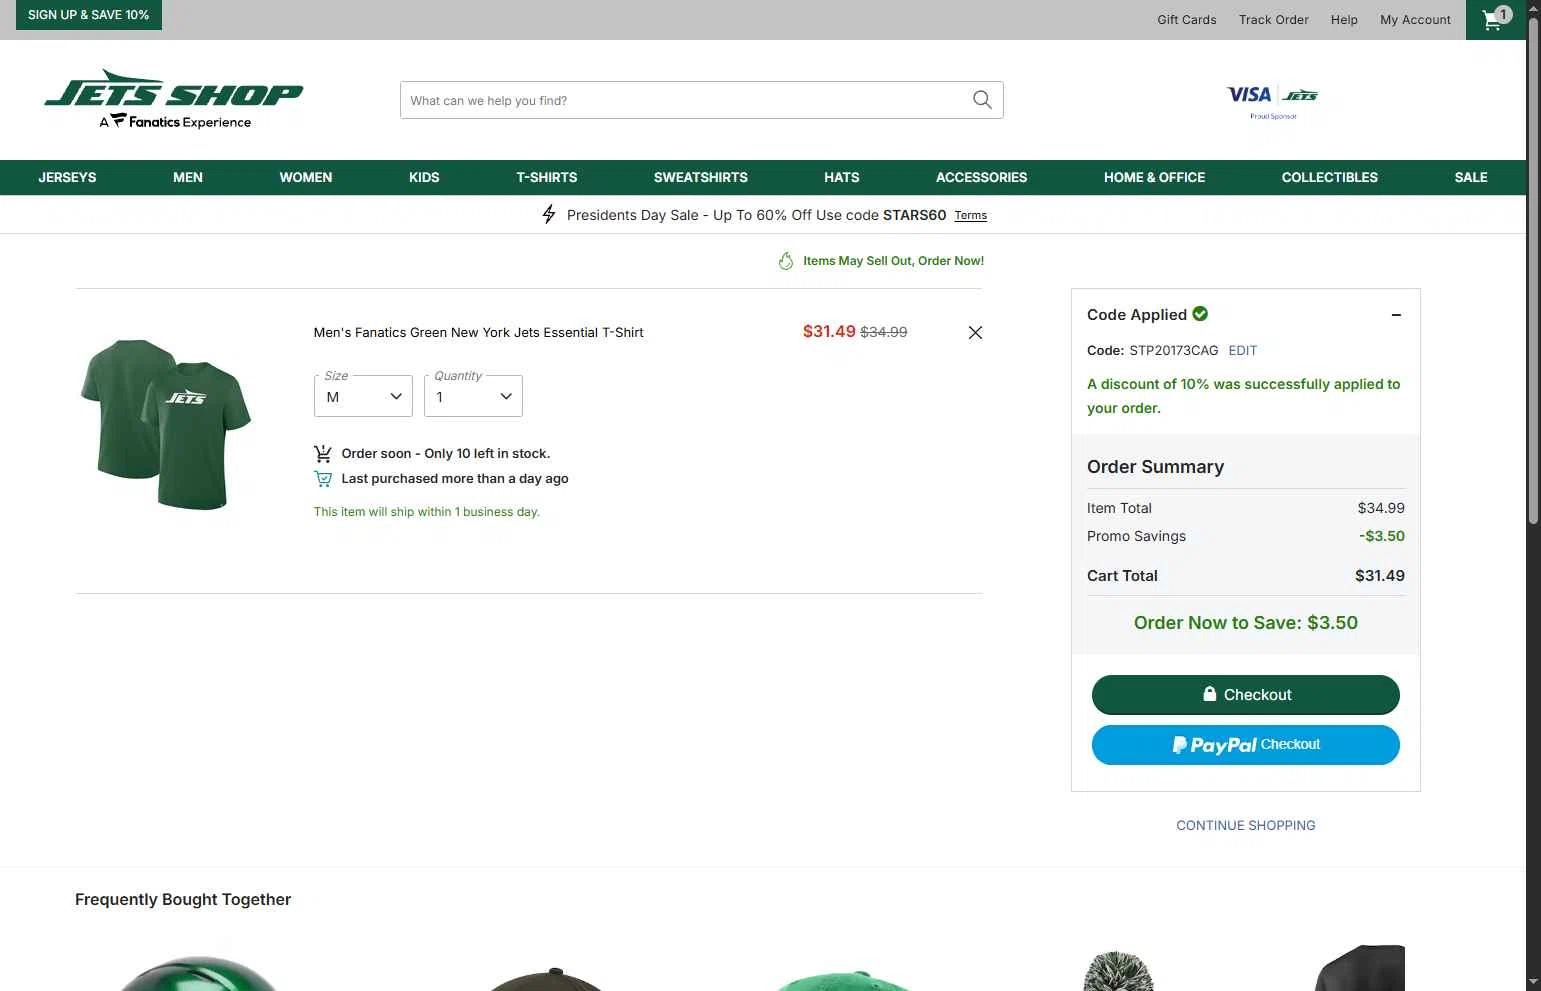Click the Sign Up & Save 10% button
The image size is (1541, 991).
(89, 15)
